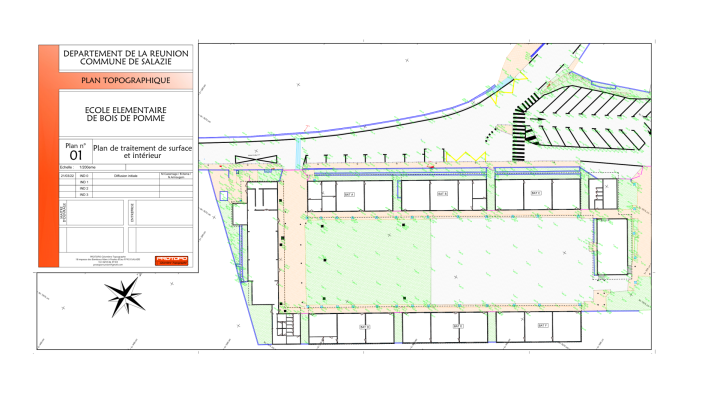The height and width of the screenshot is (393, 720).
Task: Click 'ECOLE ELEMENTAIRE DE BOIS DE POMME' text
Action: click(x=126, y=114)
